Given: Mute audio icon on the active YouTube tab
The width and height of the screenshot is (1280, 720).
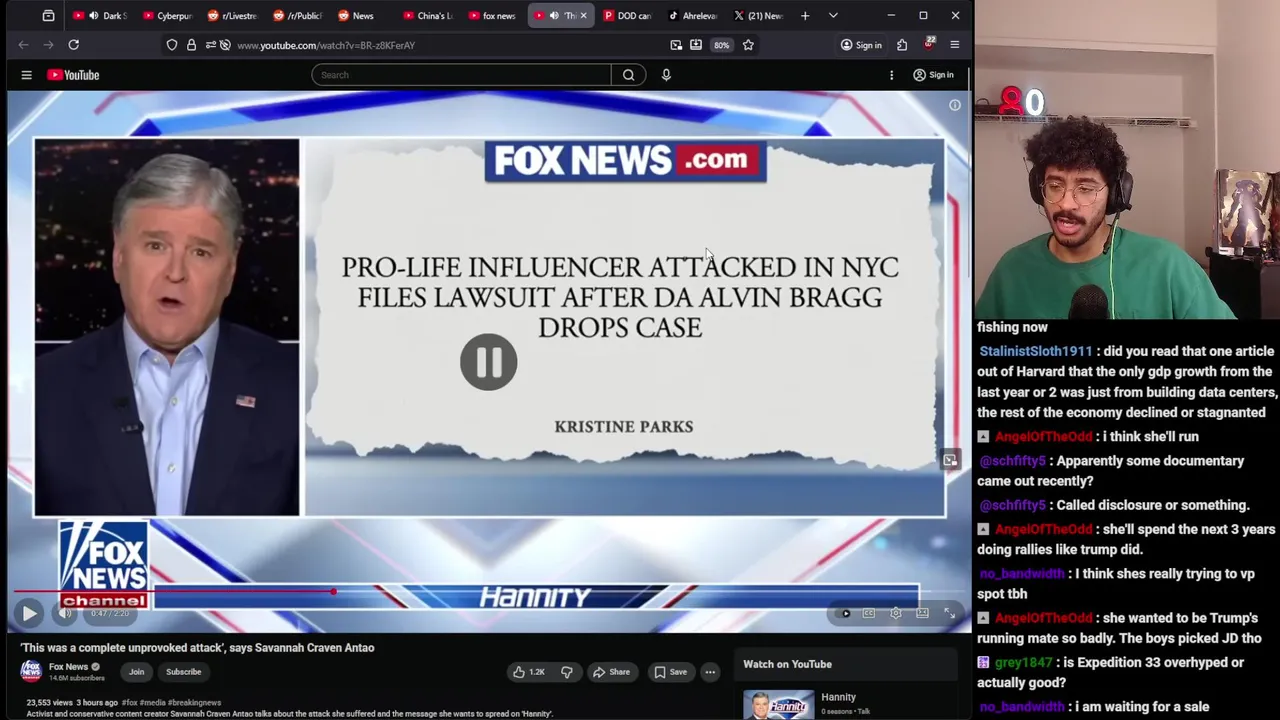Looking at the screenshot, I should (554, 16).
